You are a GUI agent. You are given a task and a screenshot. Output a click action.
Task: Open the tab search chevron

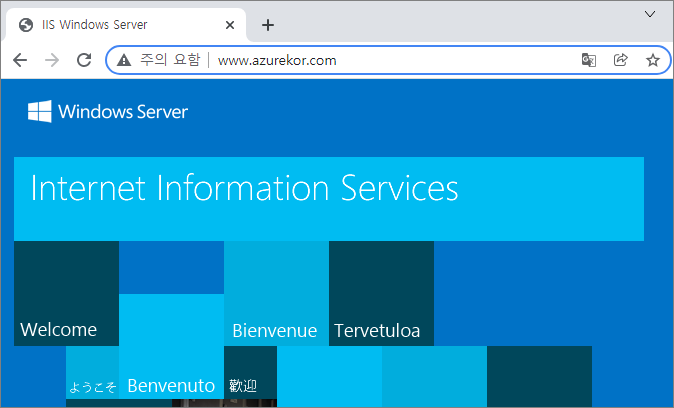tap(649, 14)
